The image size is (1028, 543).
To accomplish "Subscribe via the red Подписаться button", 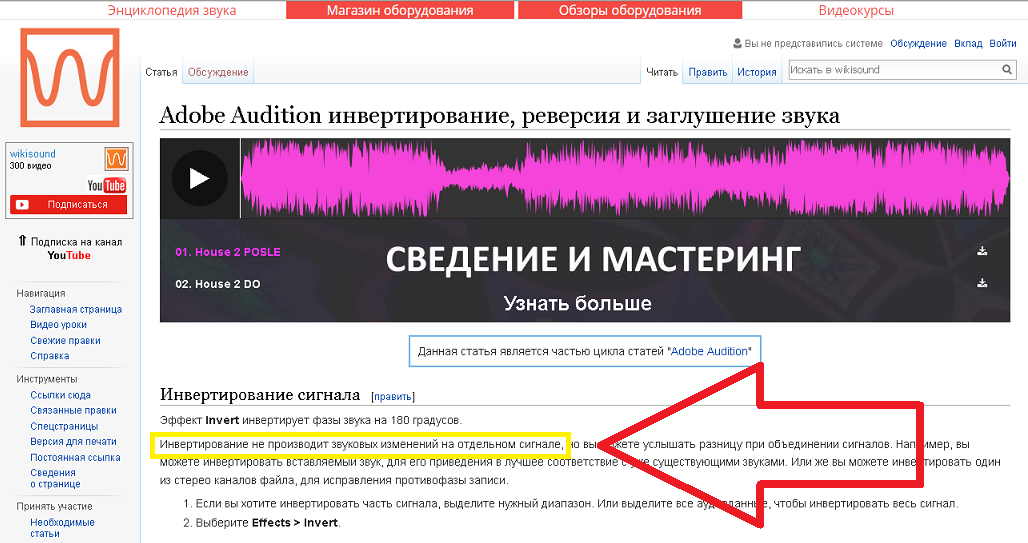I will 68,205.
